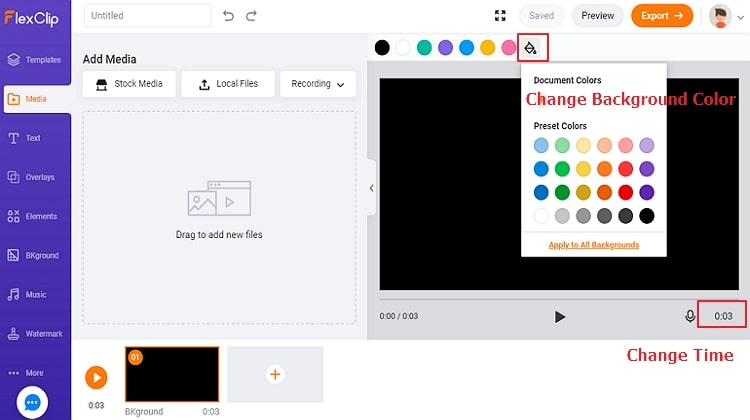The width and height of the screenshot is (750, 420).
Task: Open the paint bucket background color picker
Action: [x=530, y=48]
